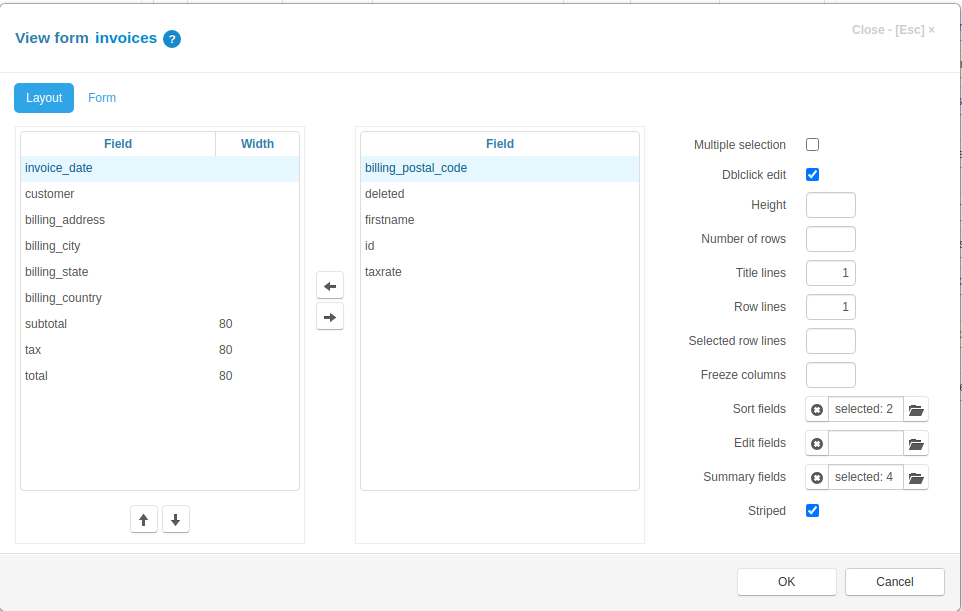Select the total row
Image resolution: width=962 pixels, height=611 pixels.
coord(160,376)
